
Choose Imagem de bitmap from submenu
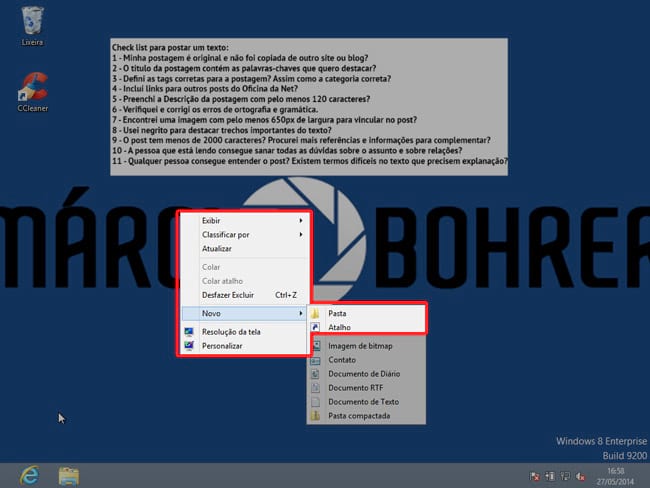361,346
